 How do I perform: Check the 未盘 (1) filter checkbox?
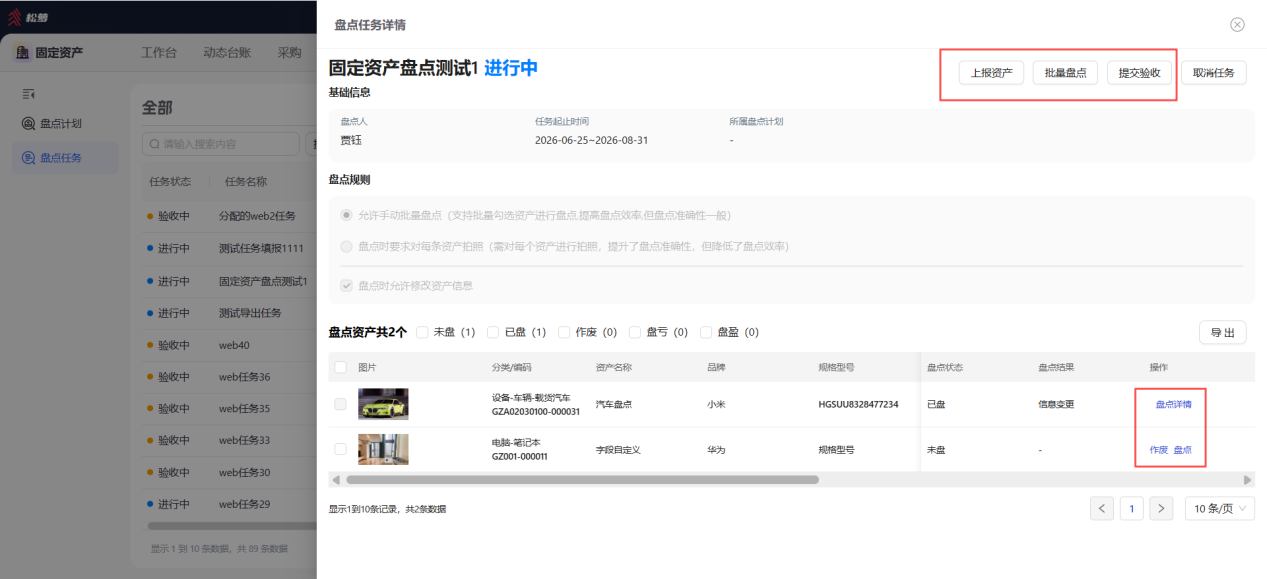pos(422,332)
